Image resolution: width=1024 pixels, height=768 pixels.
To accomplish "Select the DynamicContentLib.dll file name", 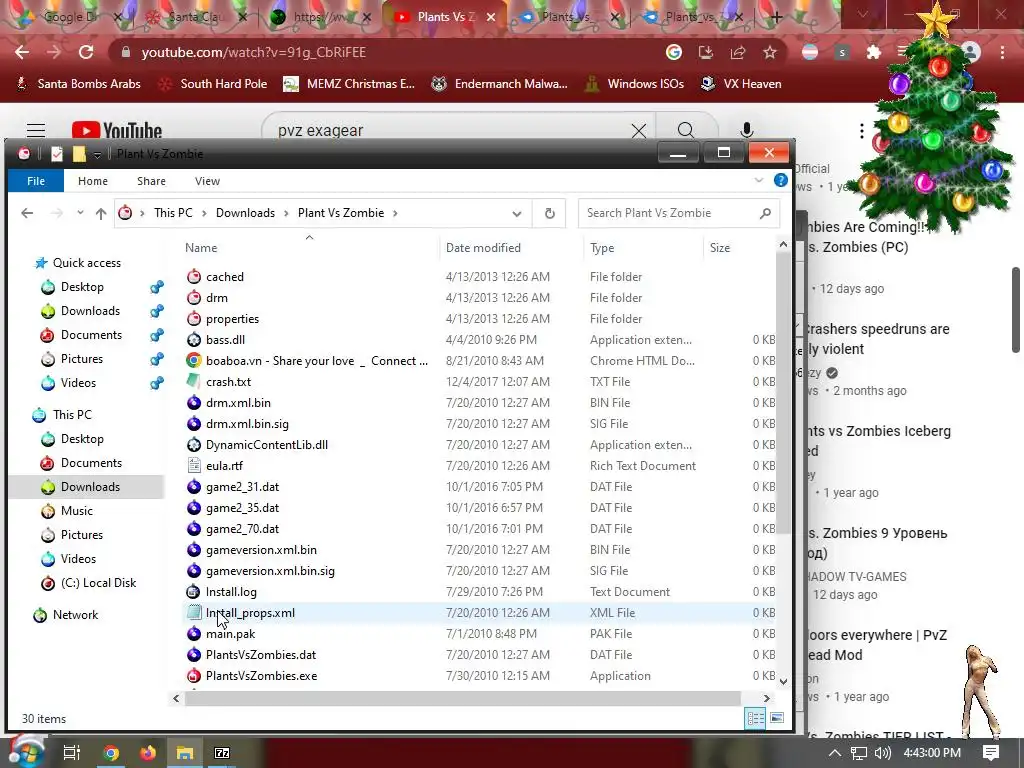I will click(x=266, y=445).
